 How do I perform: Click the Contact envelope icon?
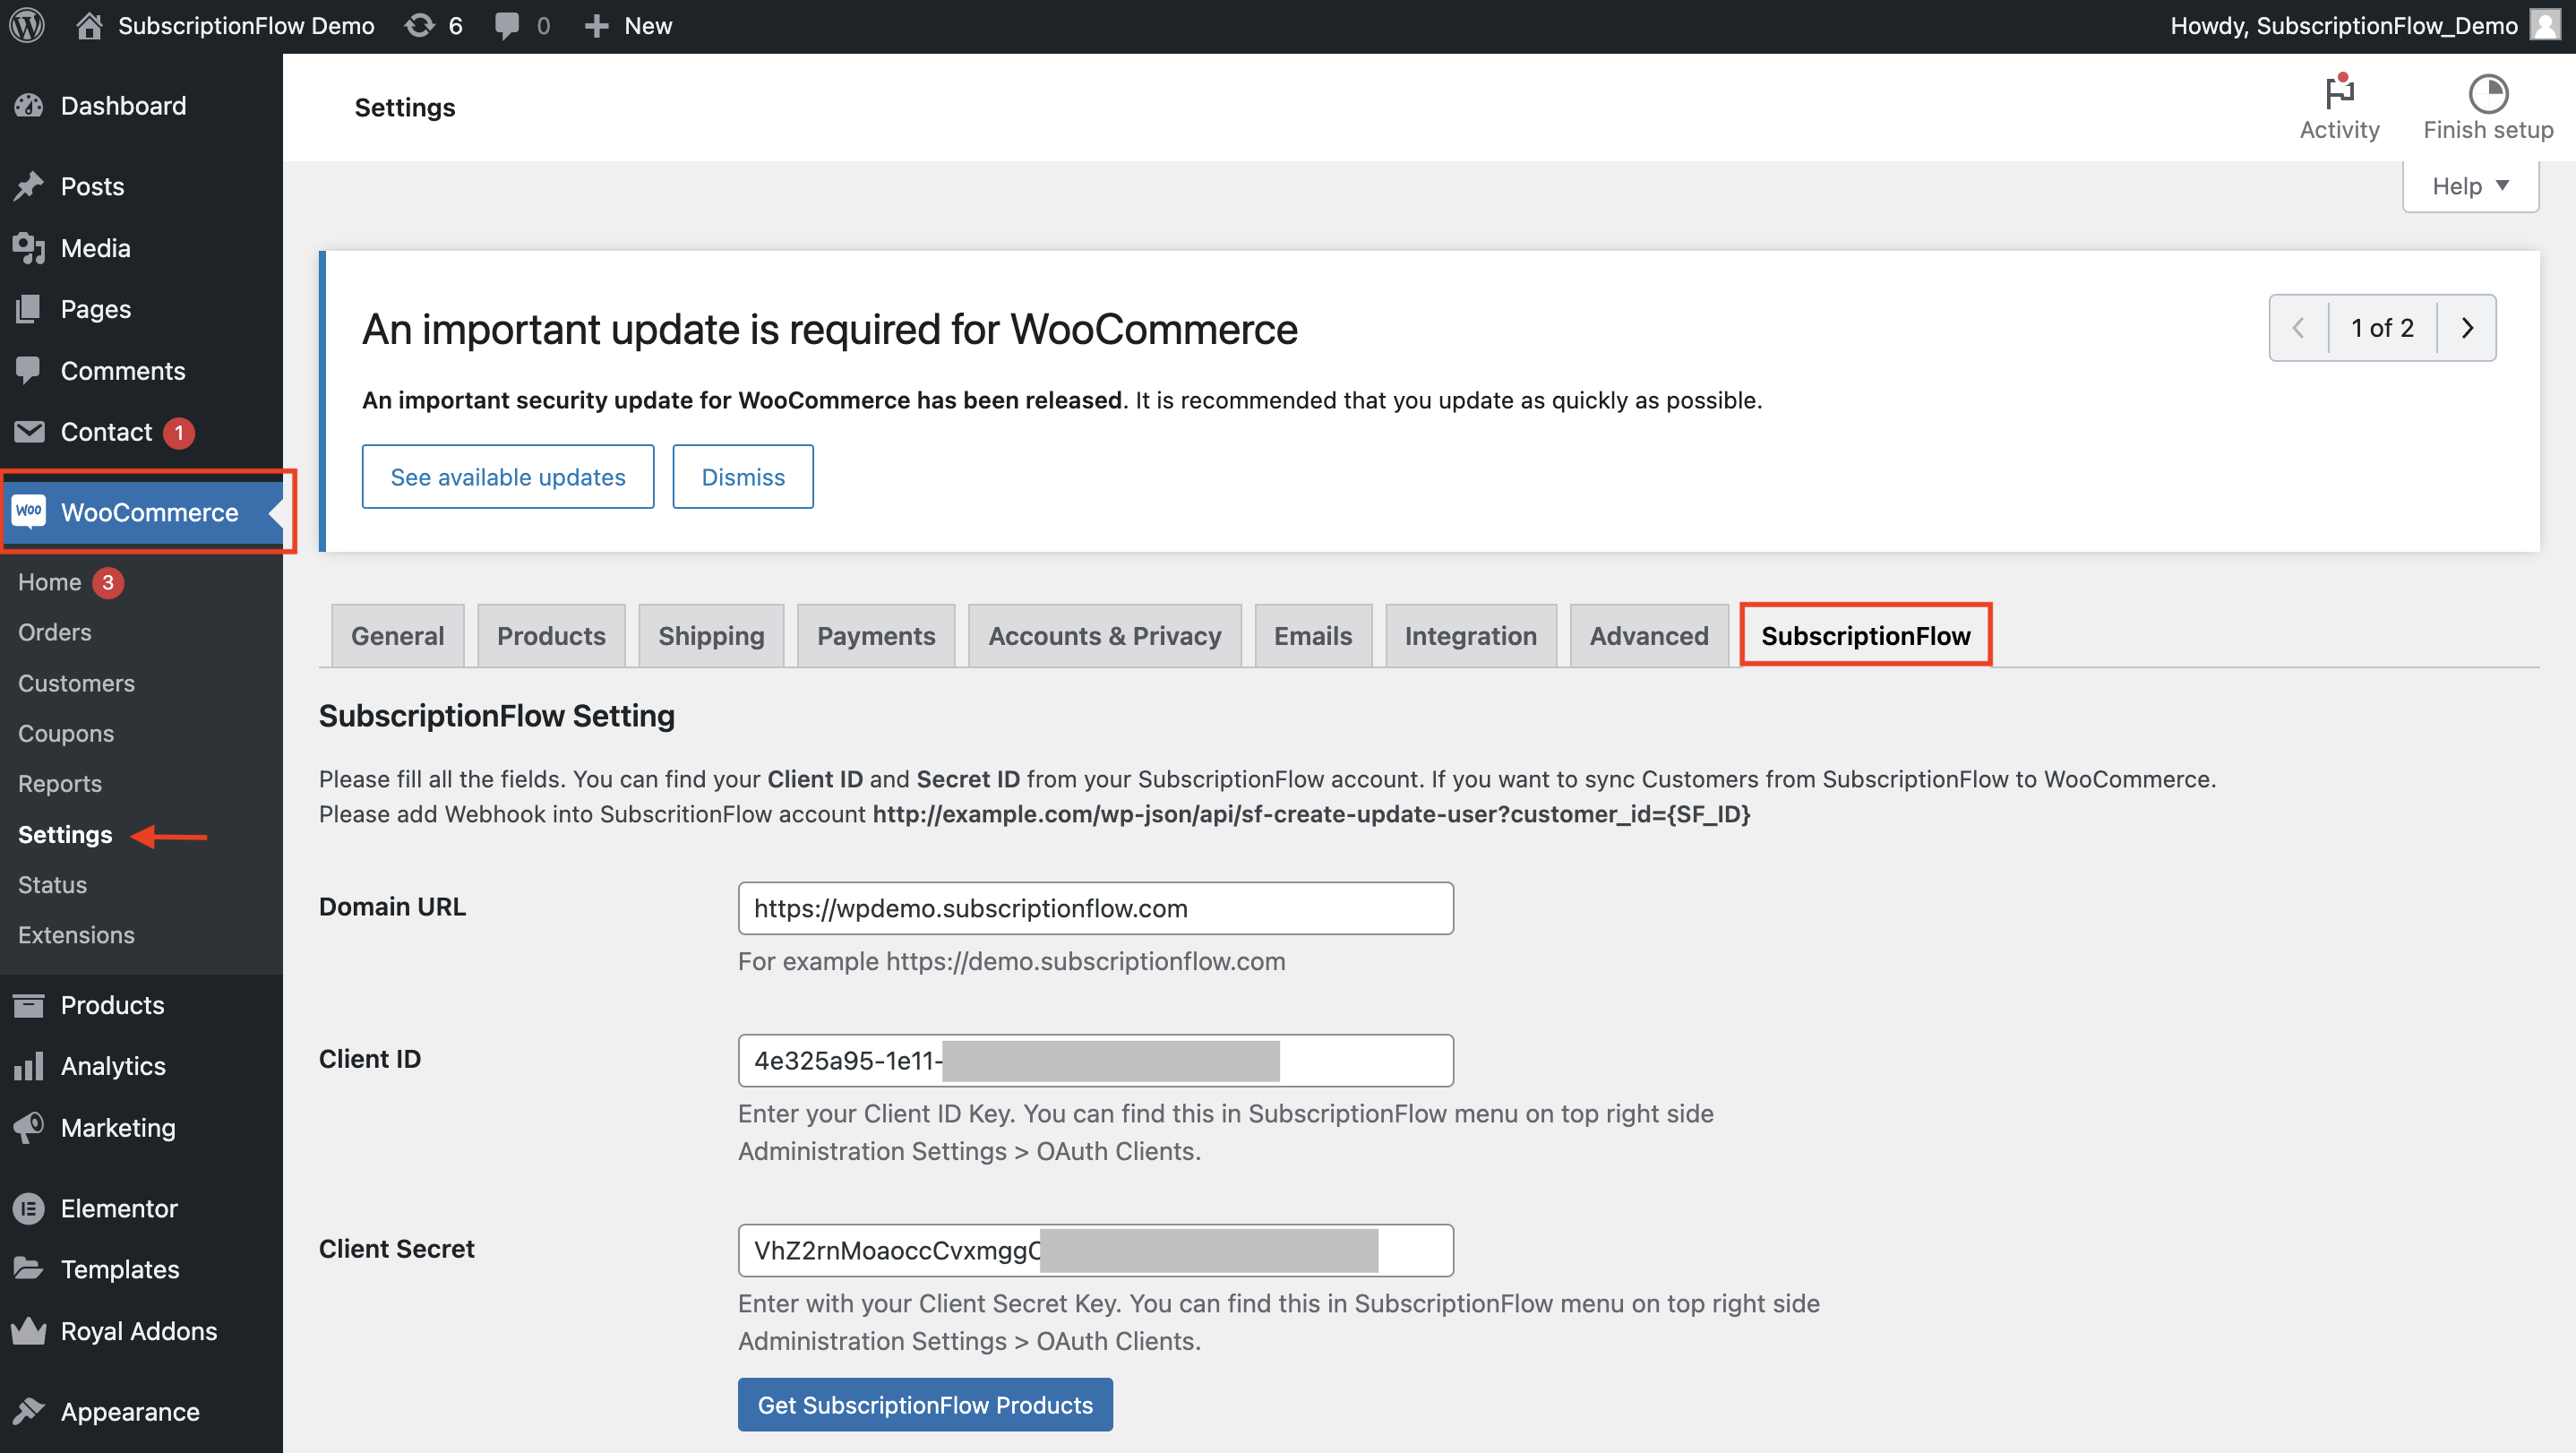pyautogui.click(x=29, y=432)
